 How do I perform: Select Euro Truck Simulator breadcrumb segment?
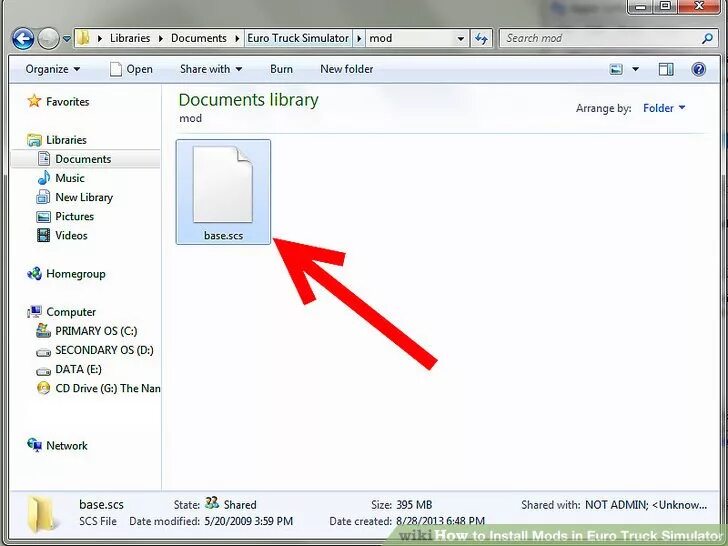(x=298, y=38)
